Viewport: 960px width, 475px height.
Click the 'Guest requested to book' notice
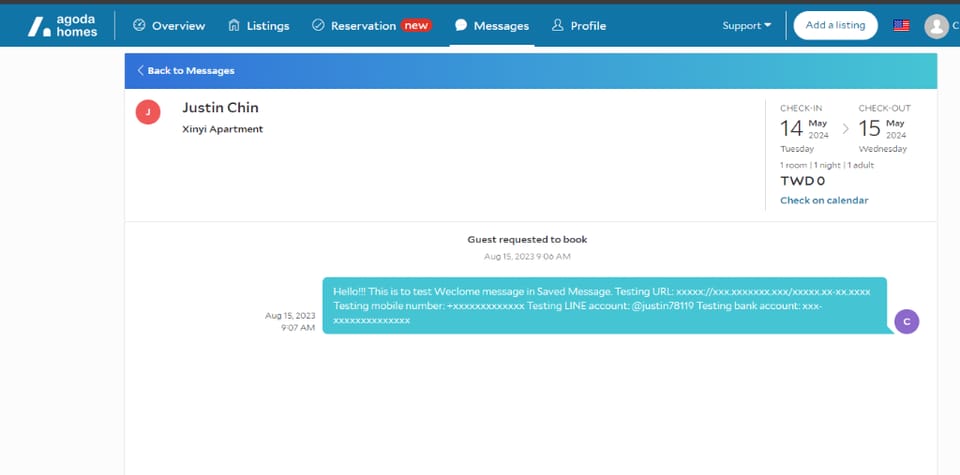[x=527, y=239]
